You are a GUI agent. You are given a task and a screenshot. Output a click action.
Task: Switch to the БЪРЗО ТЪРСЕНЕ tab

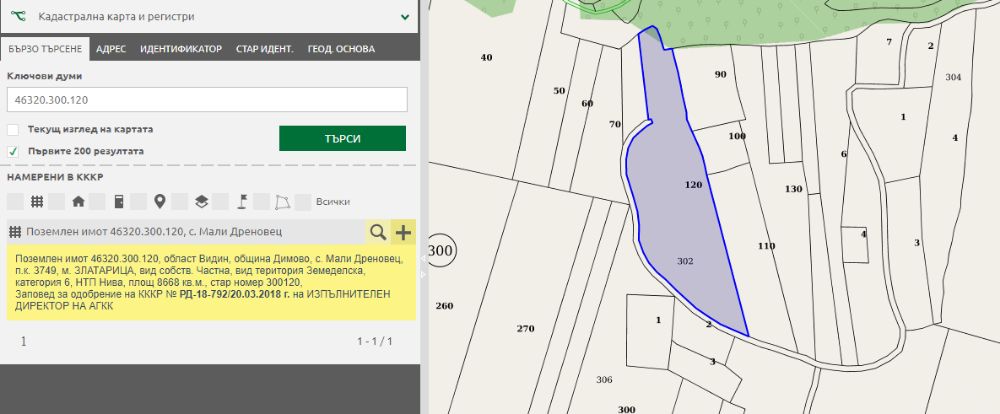tap(45, 48)
